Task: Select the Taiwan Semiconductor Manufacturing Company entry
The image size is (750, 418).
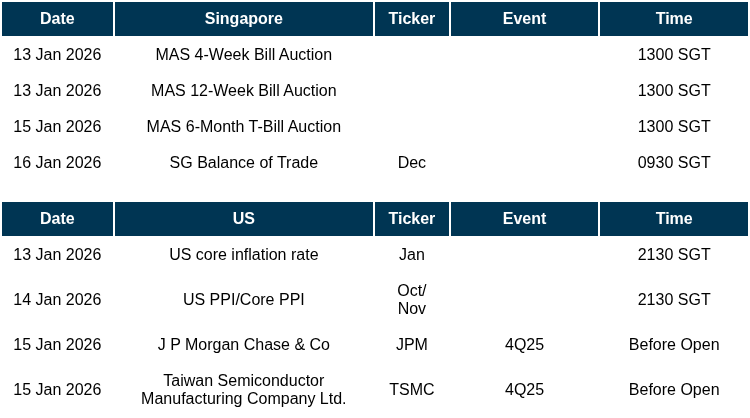Action: (x=243, y=390)
